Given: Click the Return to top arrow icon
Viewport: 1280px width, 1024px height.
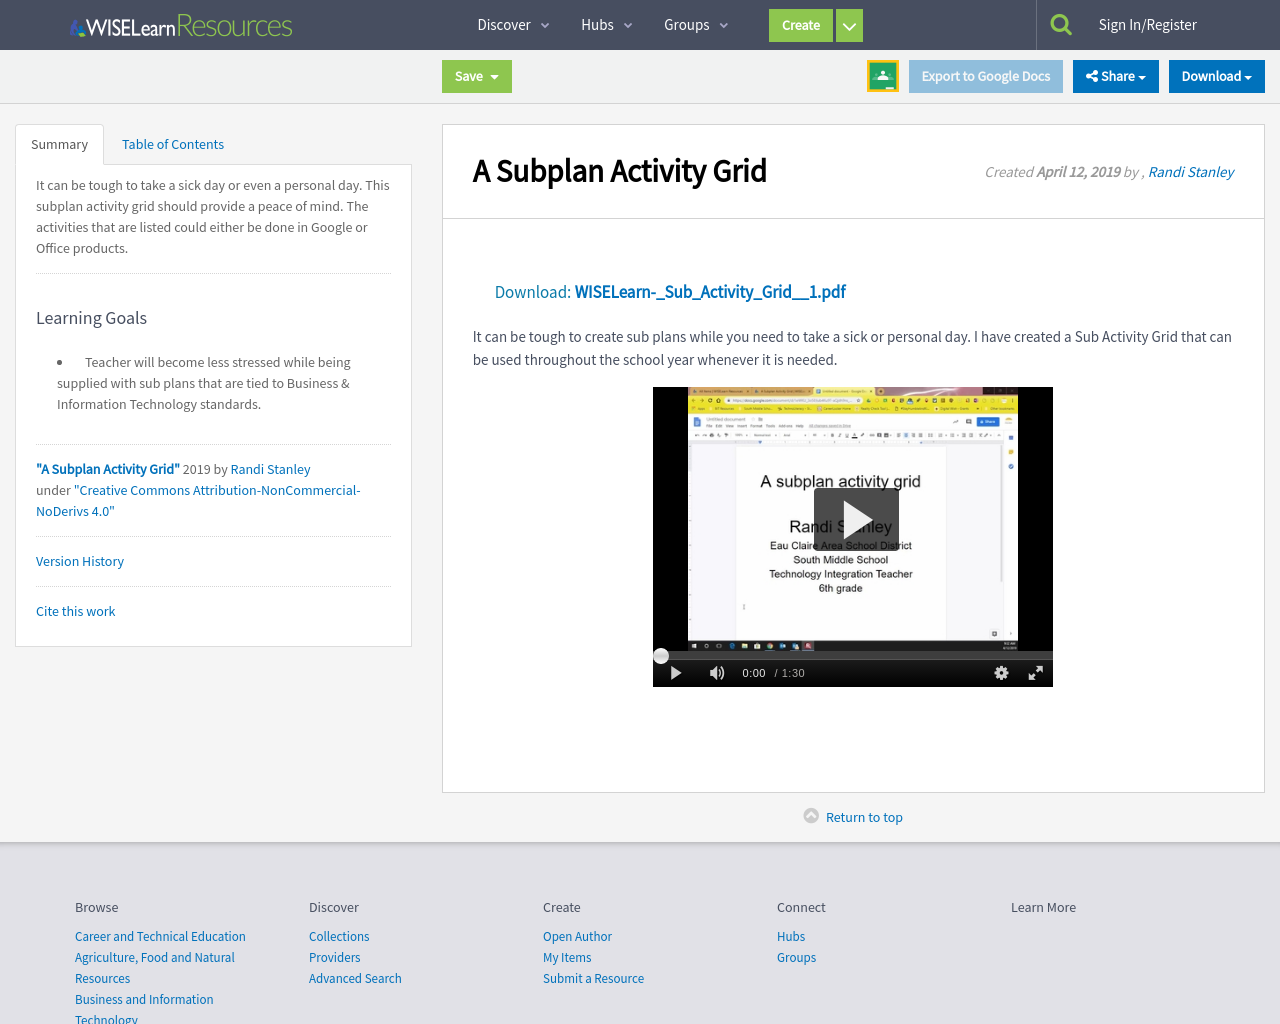Looking at the screenshot, I should (x=810, y=815).
